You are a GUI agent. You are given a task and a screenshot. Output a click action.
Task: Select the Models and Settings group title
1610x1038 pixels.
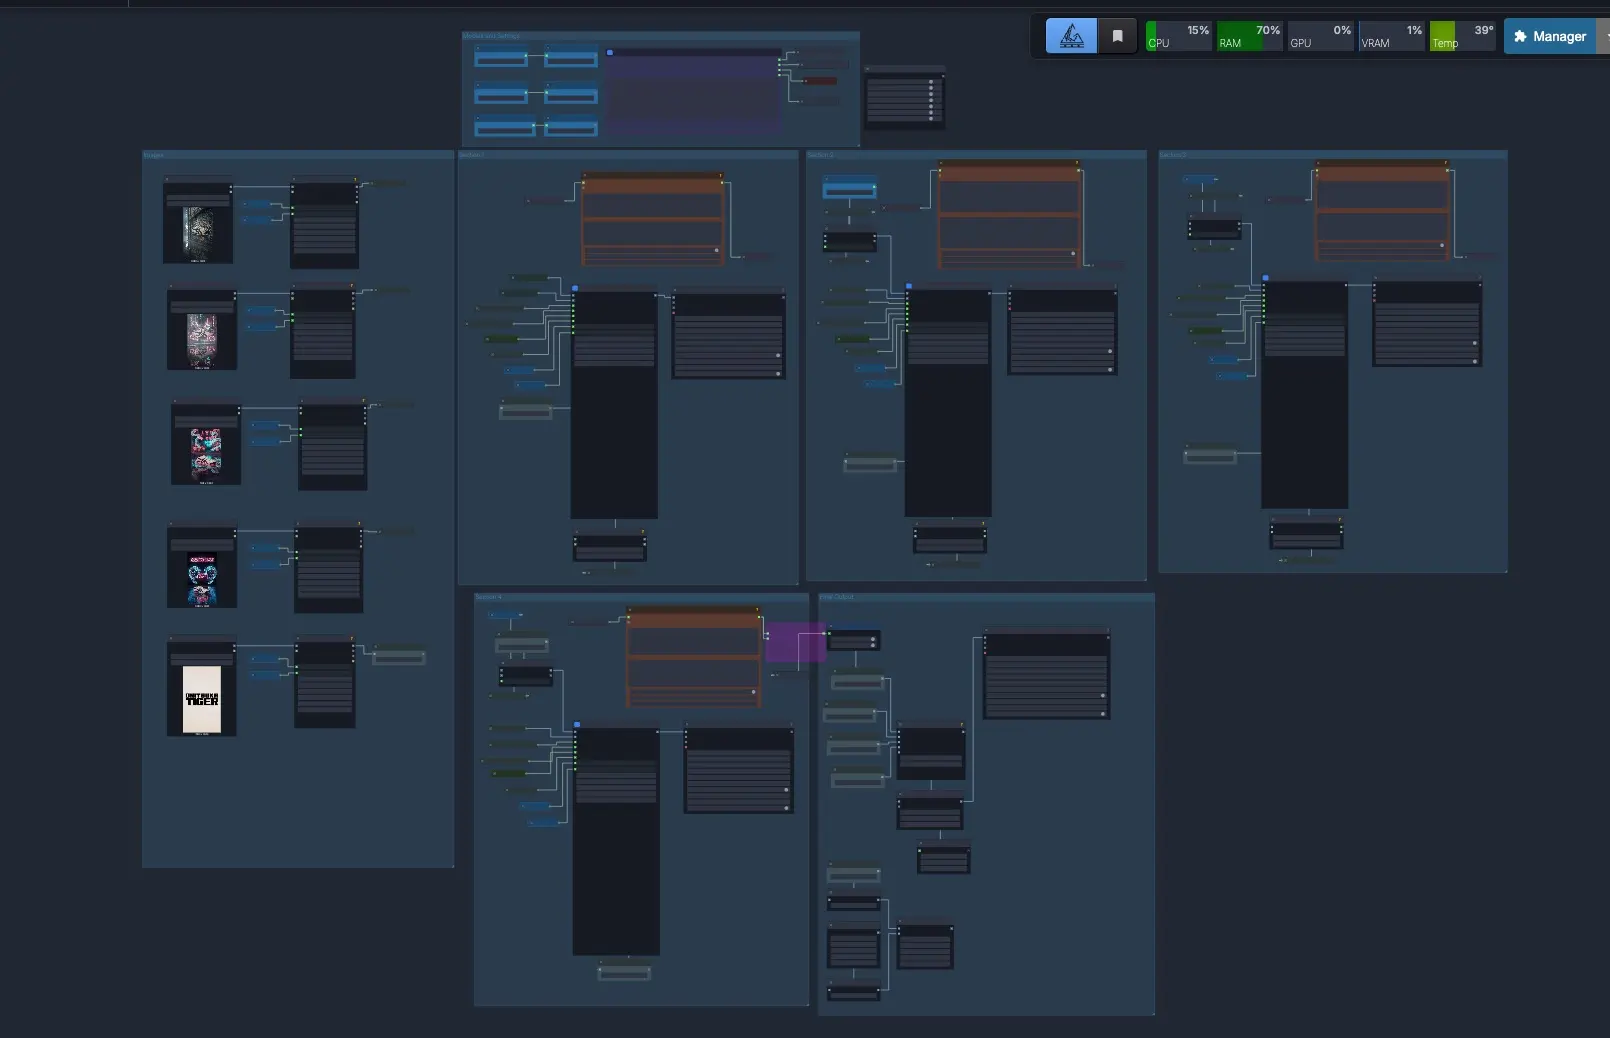[491, 36]
